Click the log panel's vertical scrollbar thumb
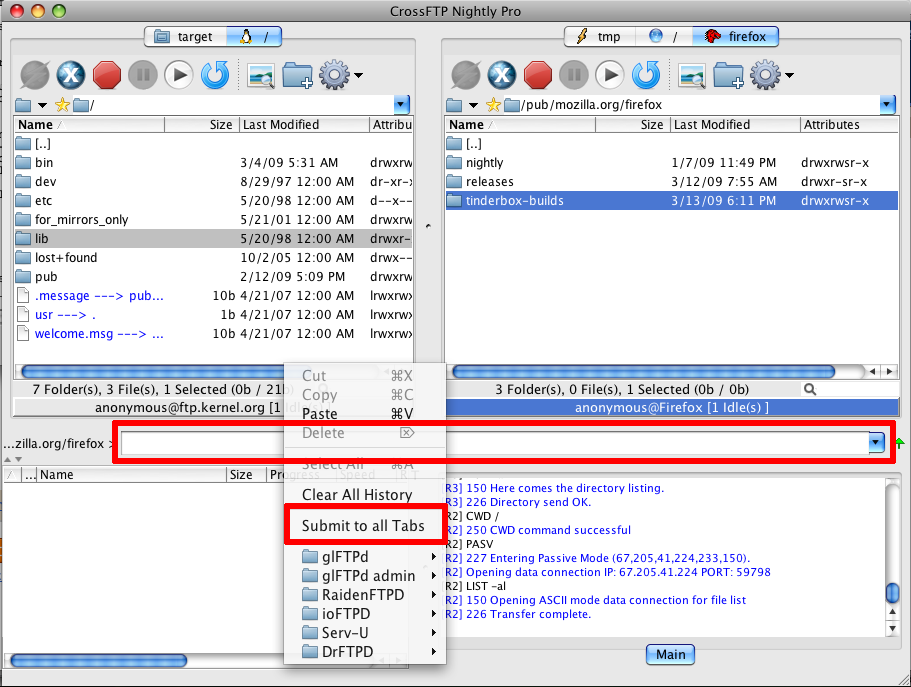The width and height of the screenshot is (911, 687). coord(892,592)
